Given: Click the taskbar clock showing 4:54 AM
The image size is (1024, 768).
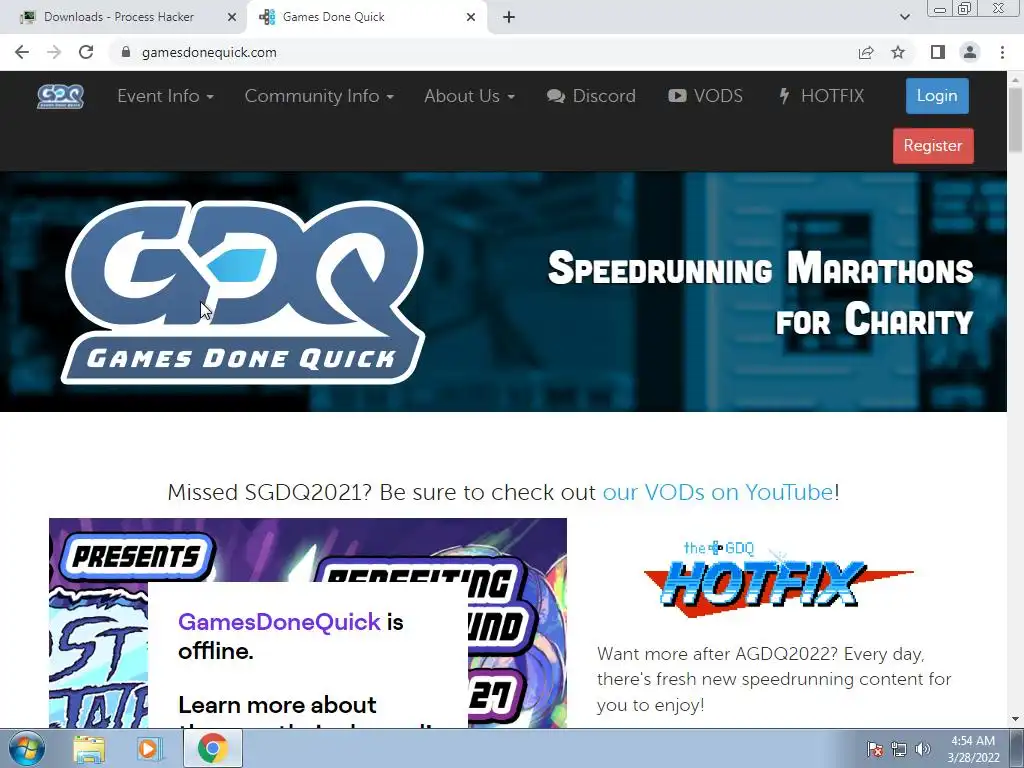Looking at the screenshot, I should tap(973, 749).
